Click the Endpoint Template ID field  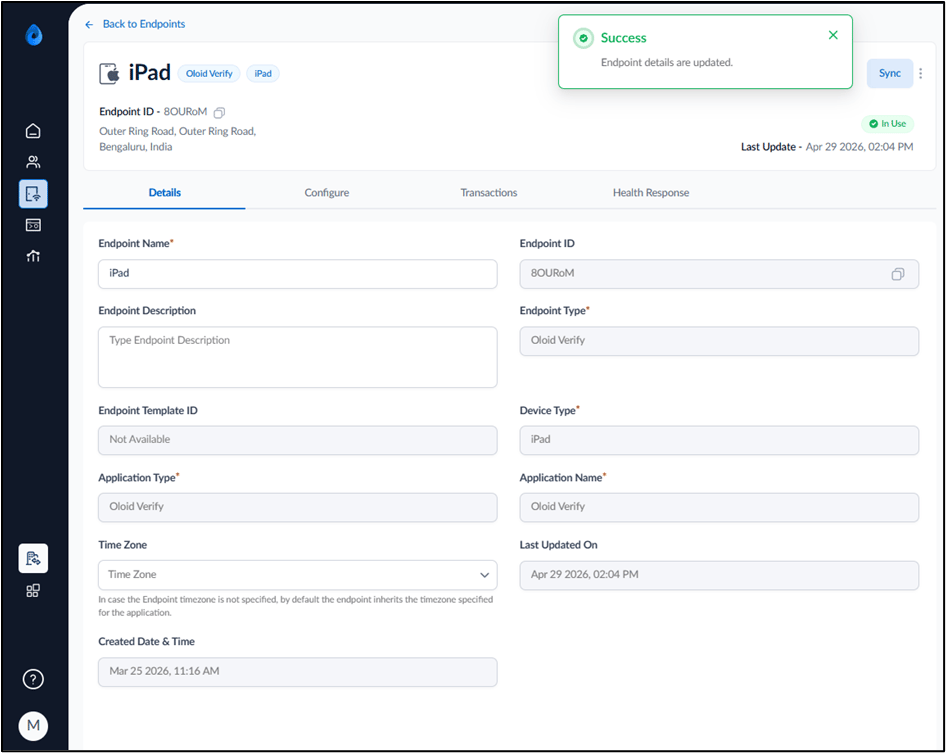pos(297,440)
